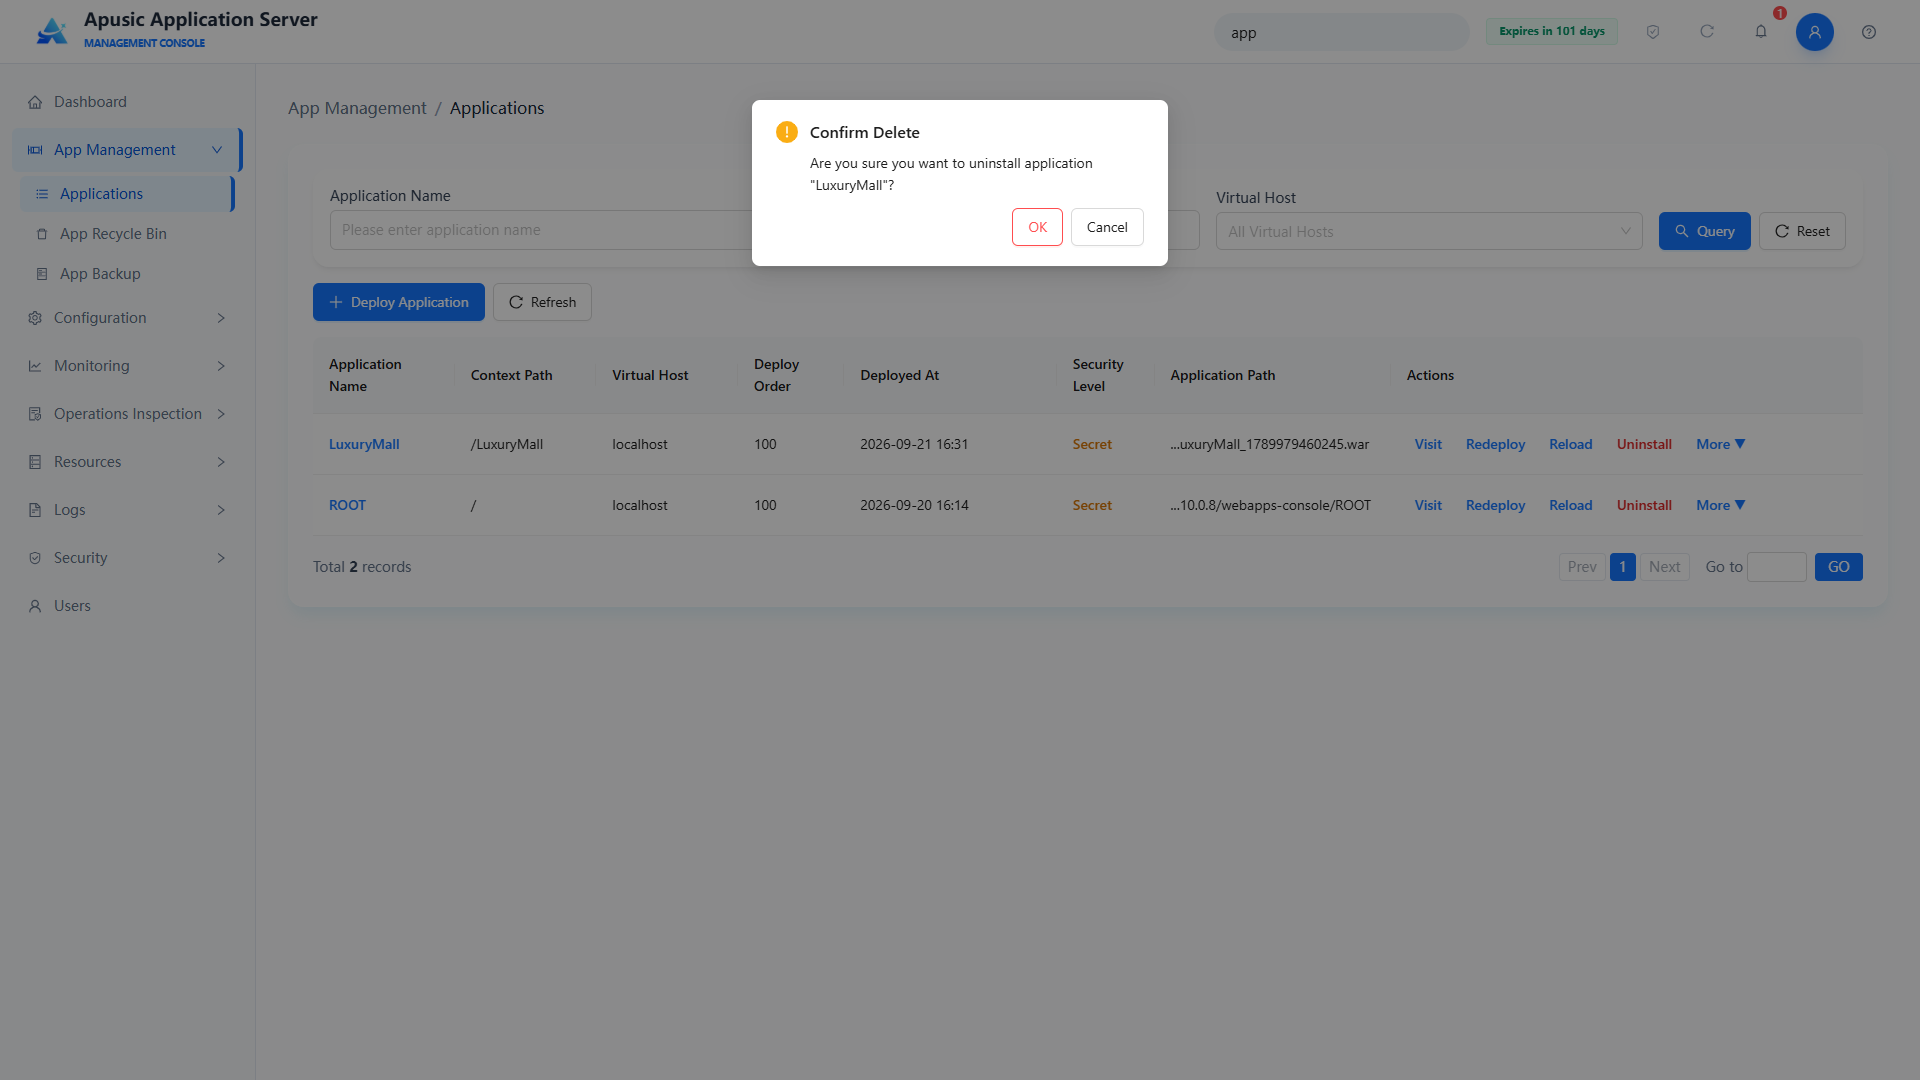Confirm uninstall with OK button
The image size is (1920, 1080).
tap(1037, 227)
